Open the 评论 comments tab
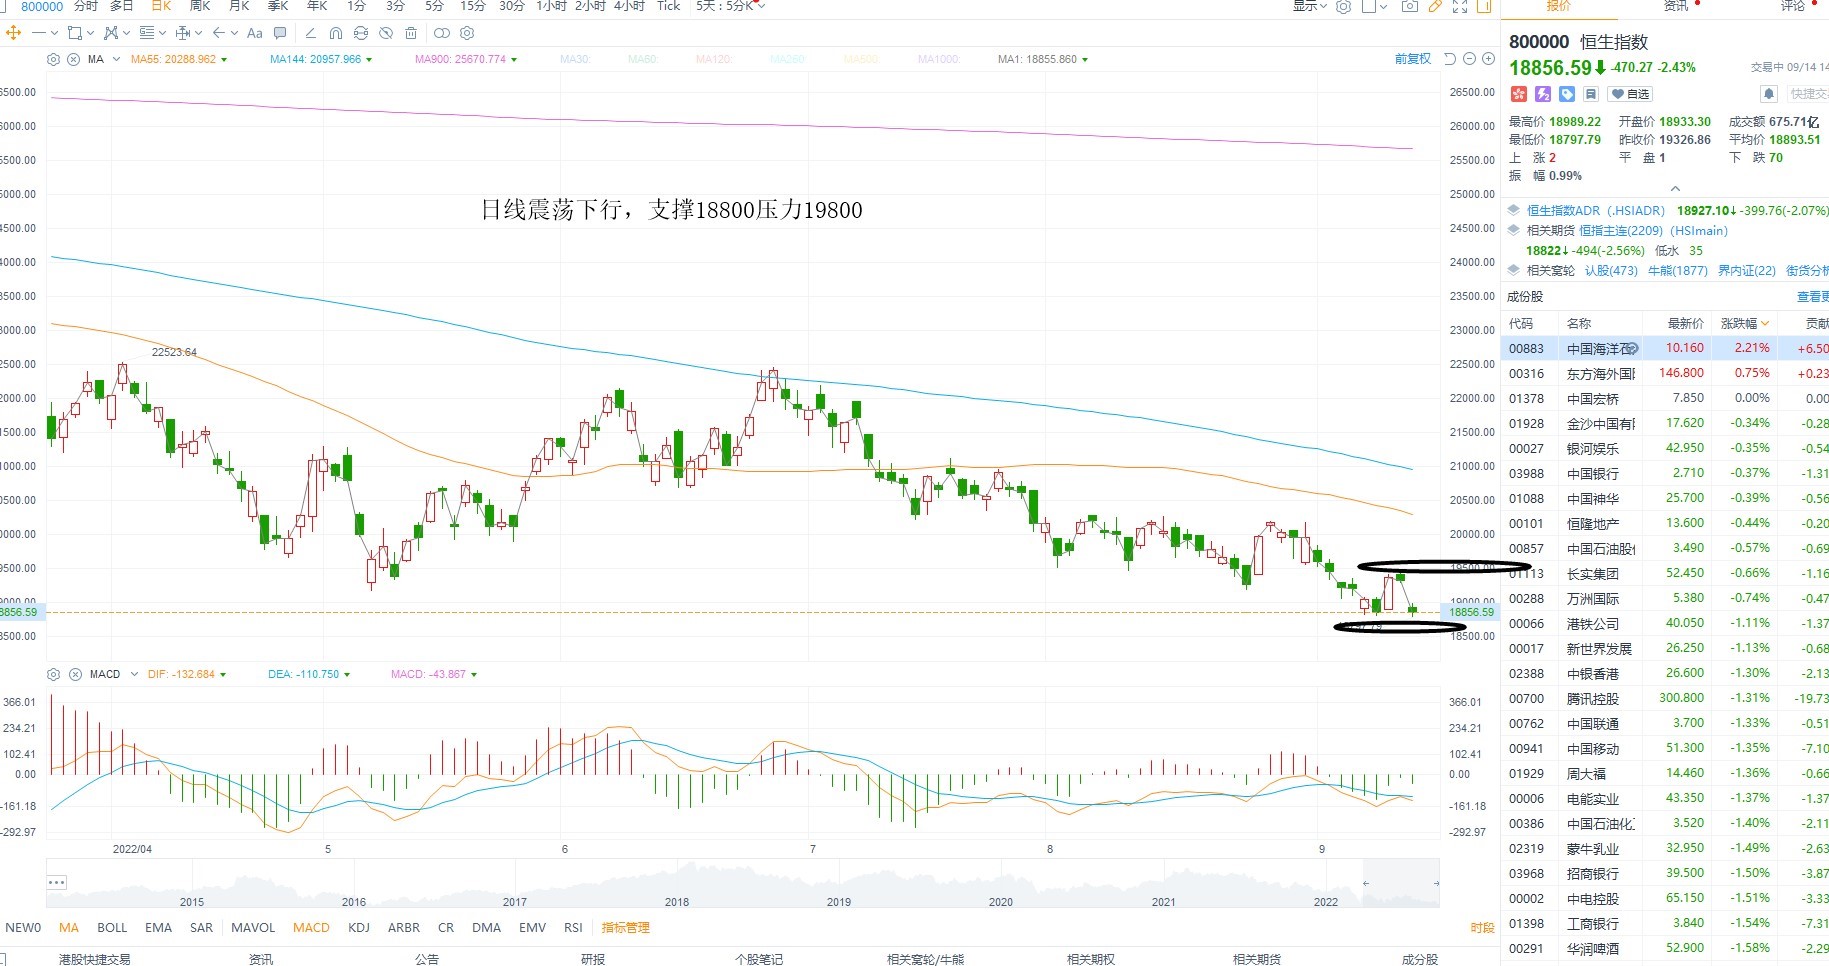Screen dimensions: 1829x966 (x=1793, y=6)
